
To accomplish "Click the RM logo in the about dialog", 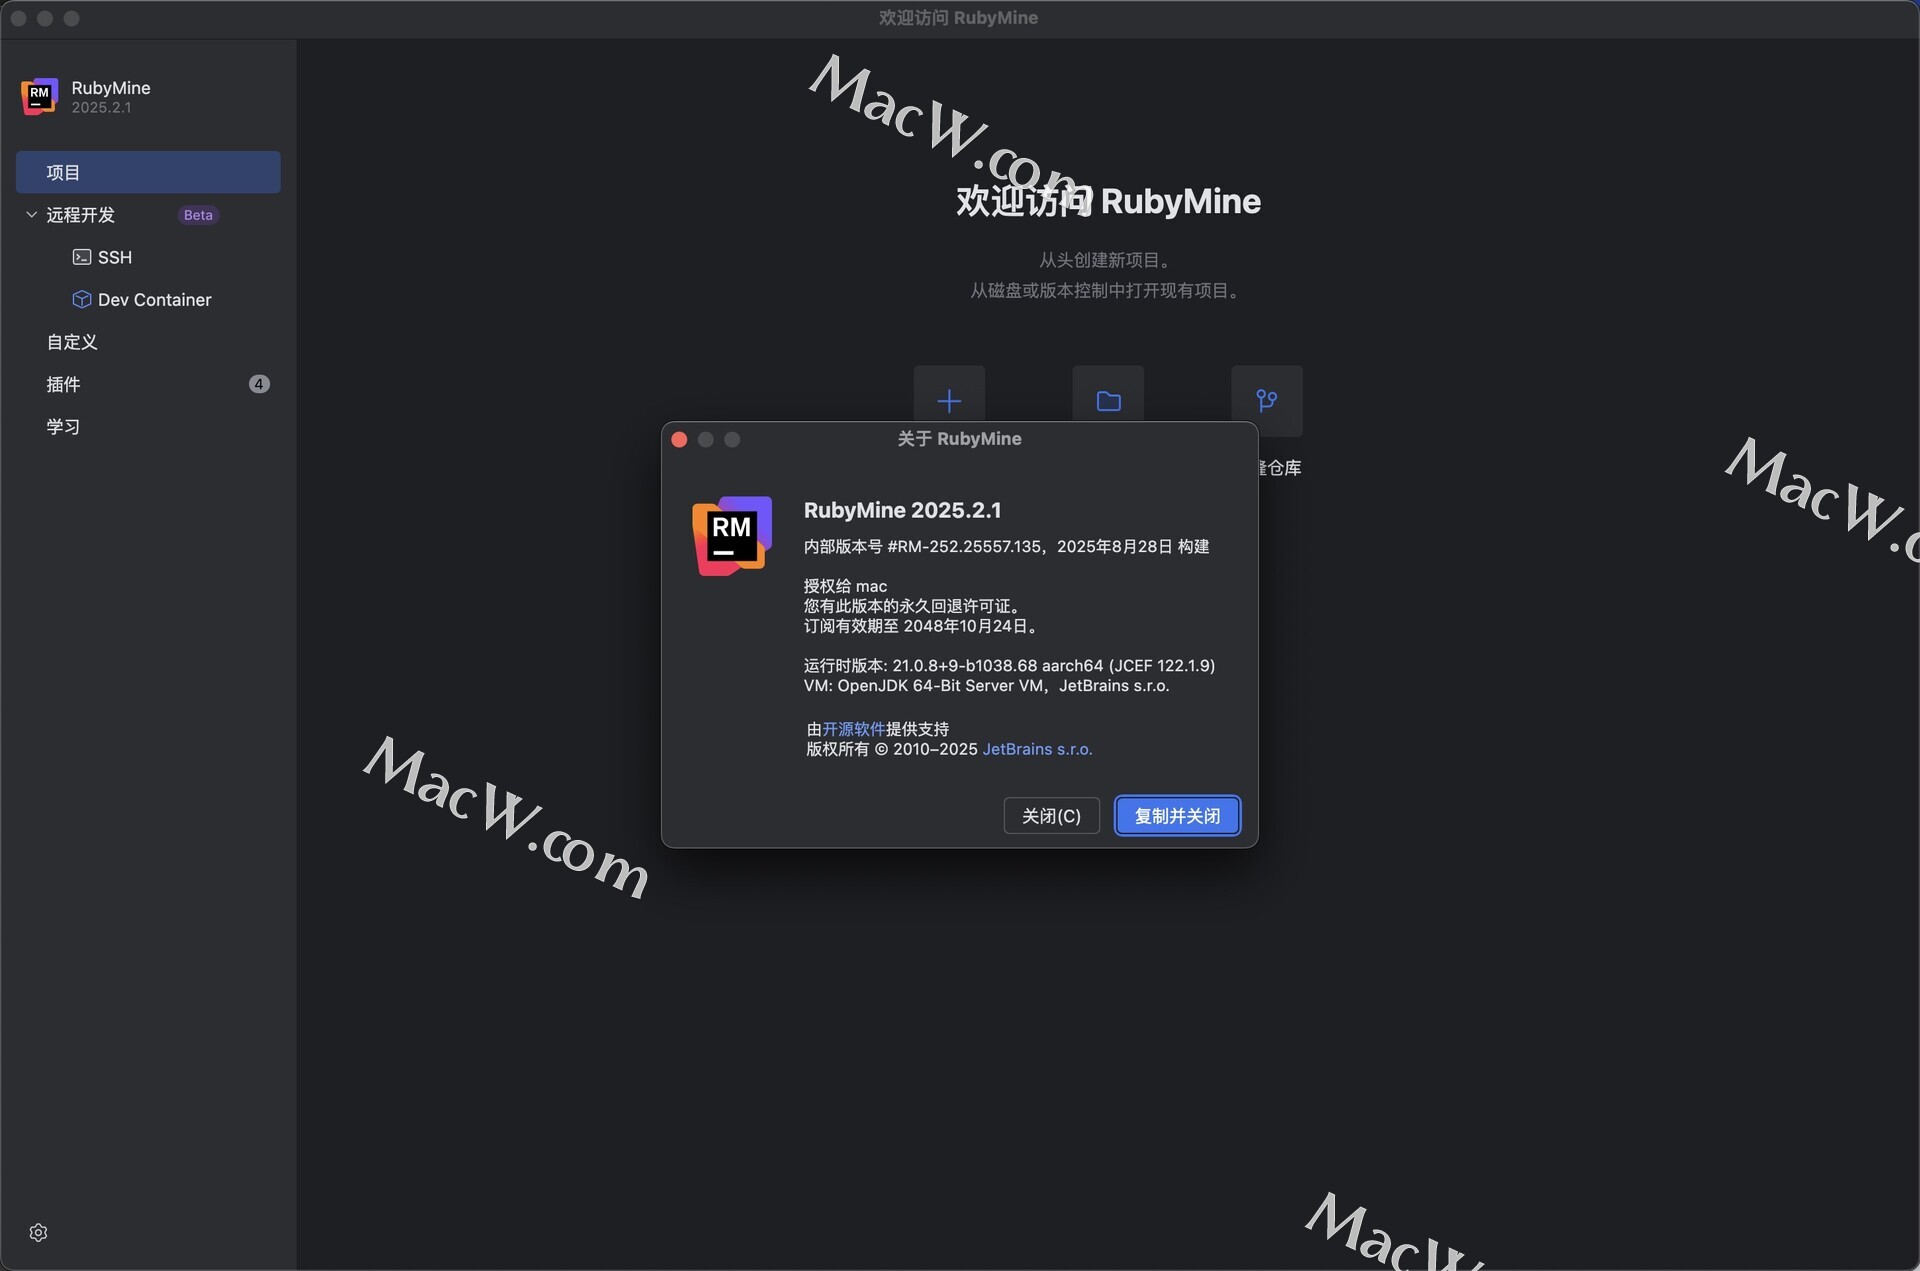I will tap(732, 536).
